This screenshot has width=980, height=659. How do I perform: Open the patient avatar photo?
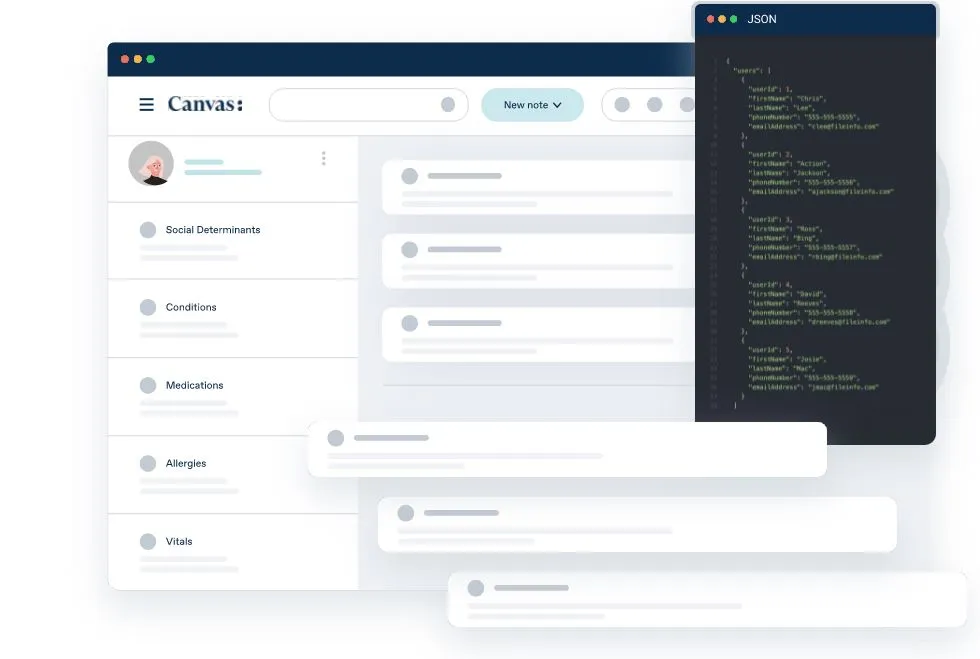pos(151,163)
